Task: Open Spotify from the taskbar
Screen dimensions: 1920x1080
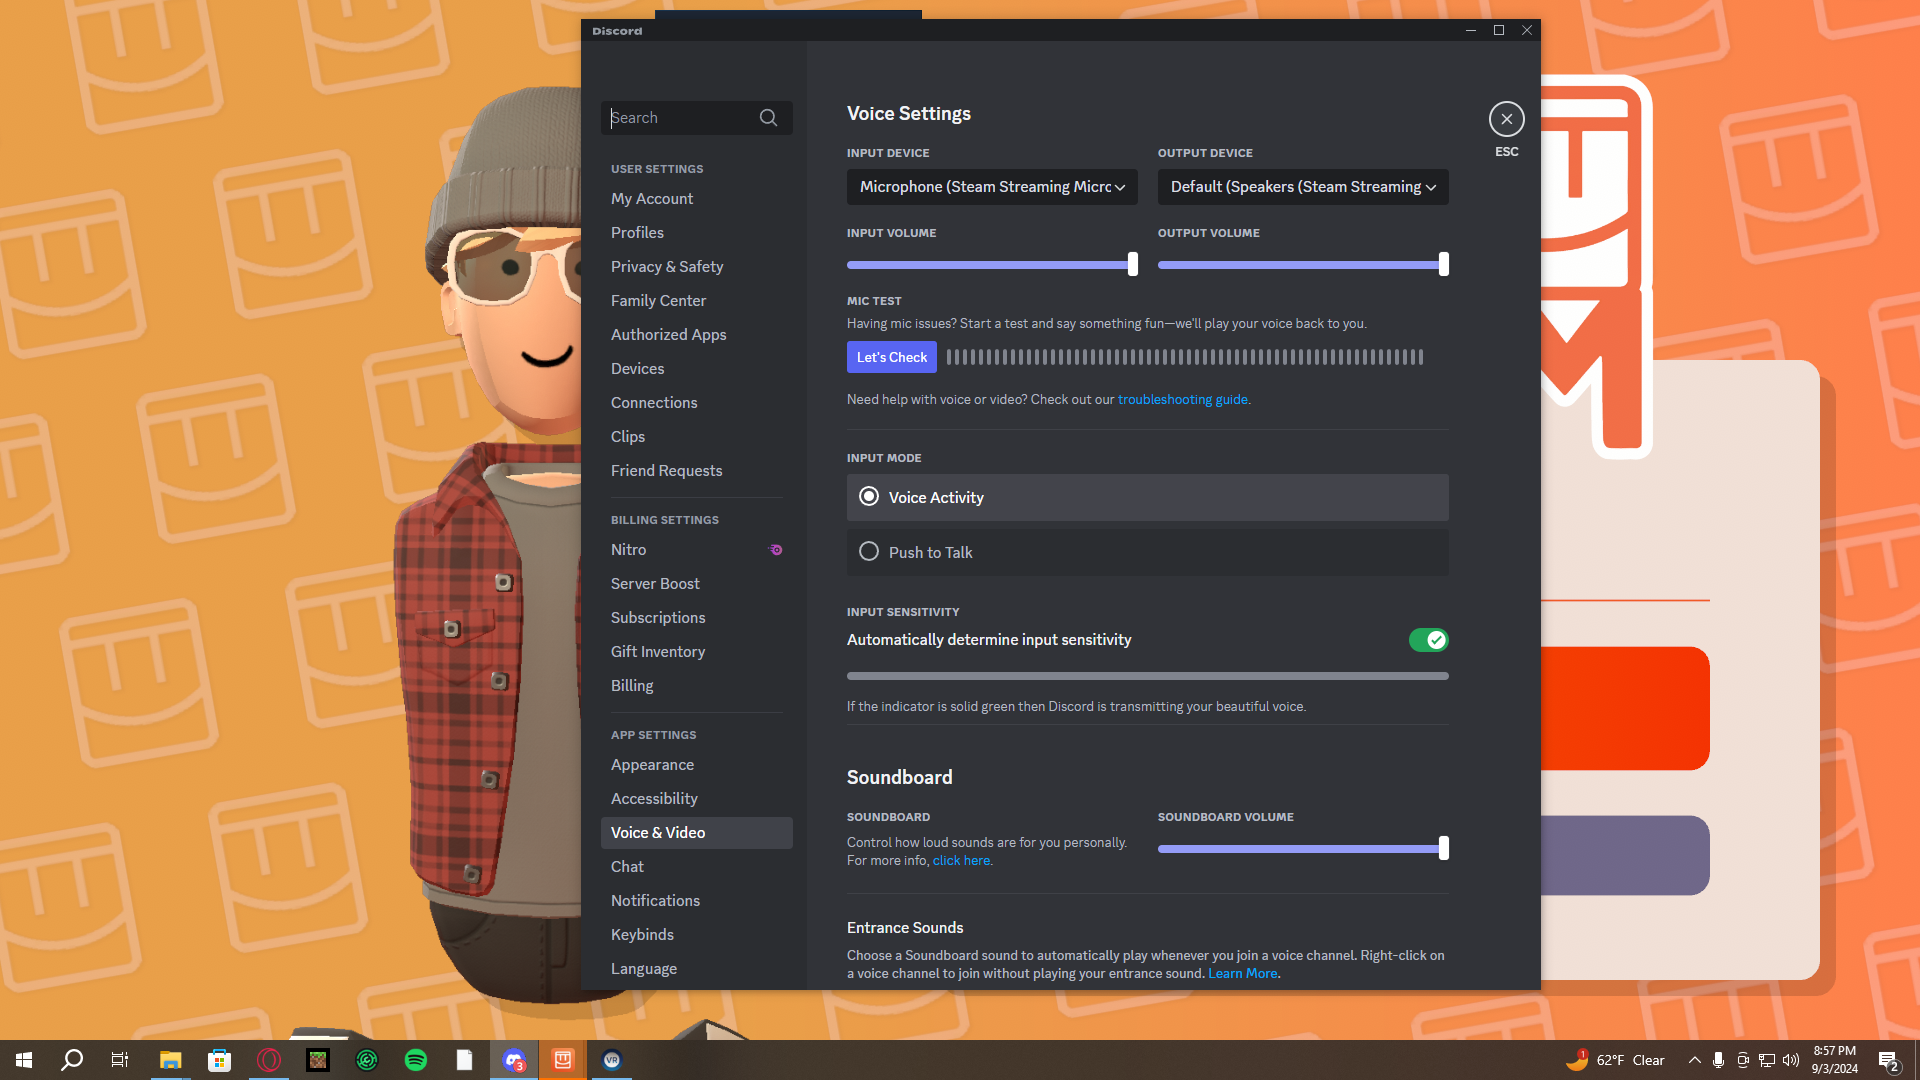Action: coord(416,1060)
